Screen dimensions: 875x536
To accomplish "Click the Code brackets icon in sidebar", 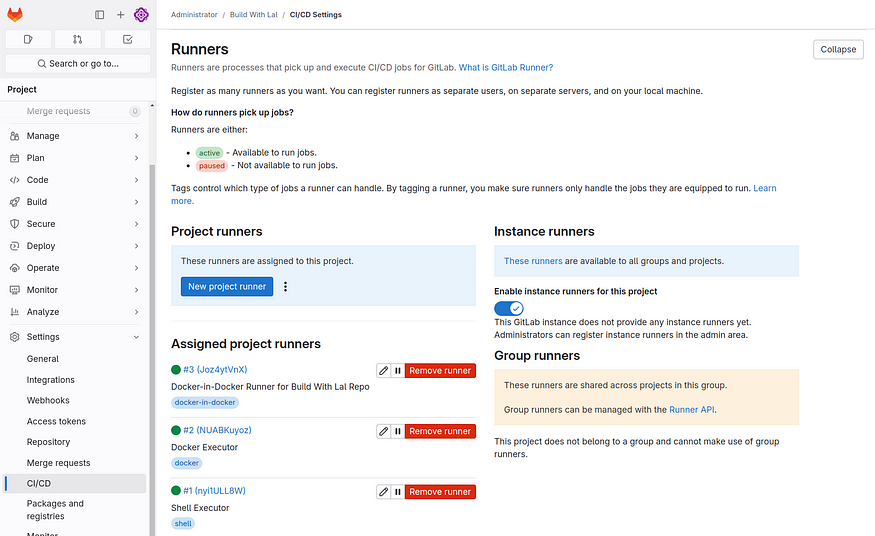I will click(x=15, y=180).
